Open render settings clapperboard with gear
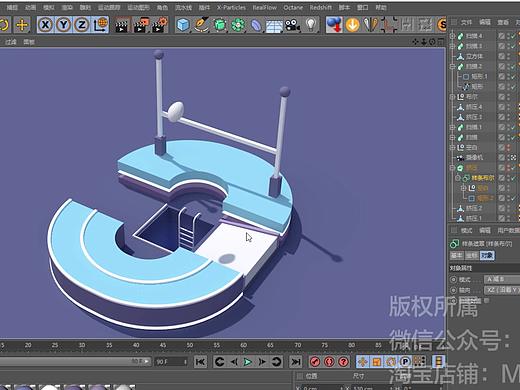This screenshot has width=520, height=390. tap(160, 25)
